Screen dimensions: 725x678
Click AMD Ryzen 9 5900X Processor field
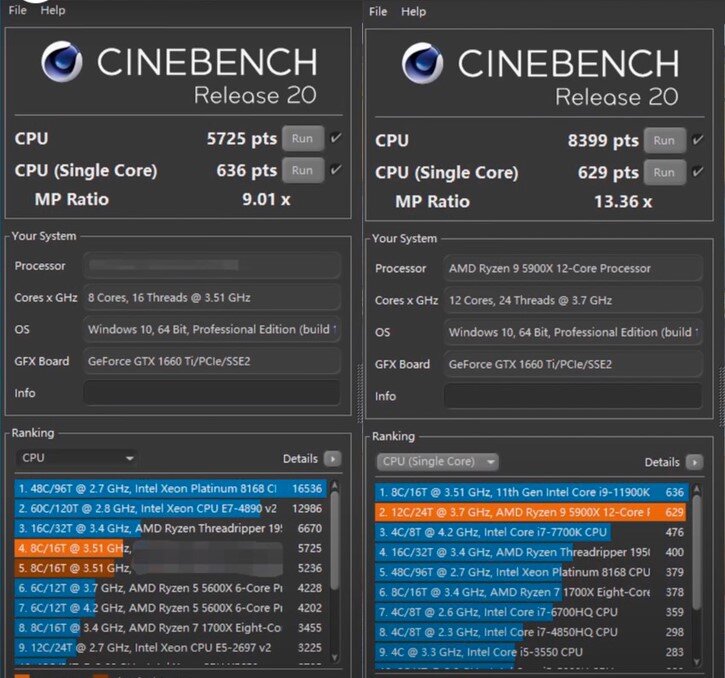click(573, 268)
